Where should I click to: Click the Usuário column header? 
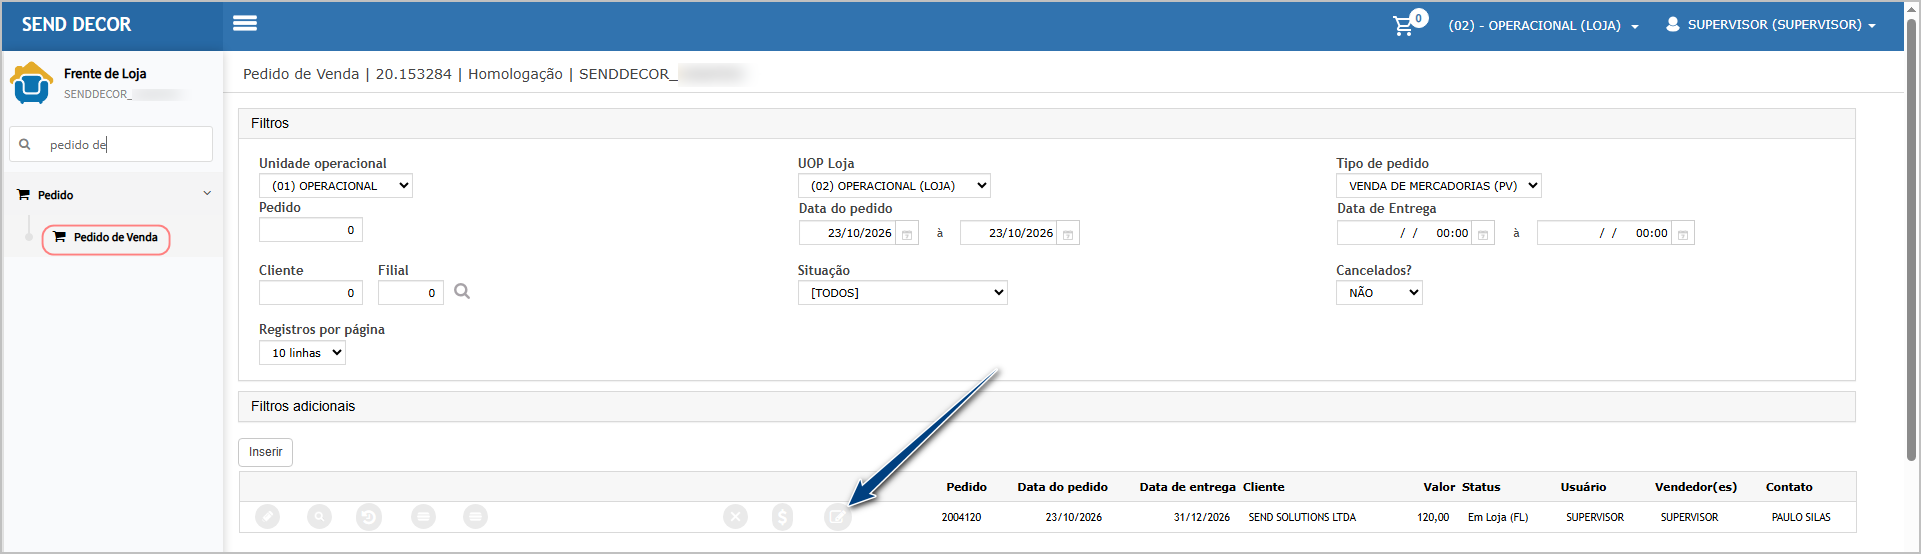[x=1583, y=487]
